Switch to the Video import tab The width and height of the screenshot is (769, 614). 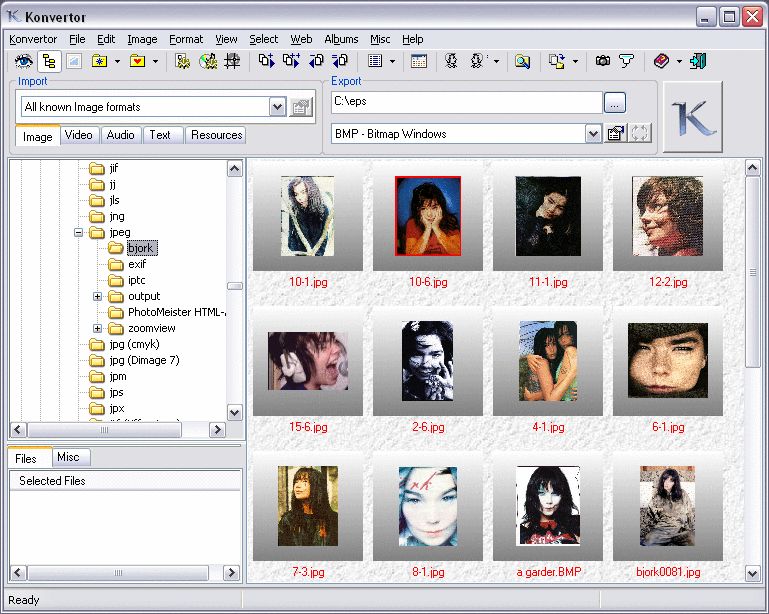pyautogui.click(x=78, y=135)
